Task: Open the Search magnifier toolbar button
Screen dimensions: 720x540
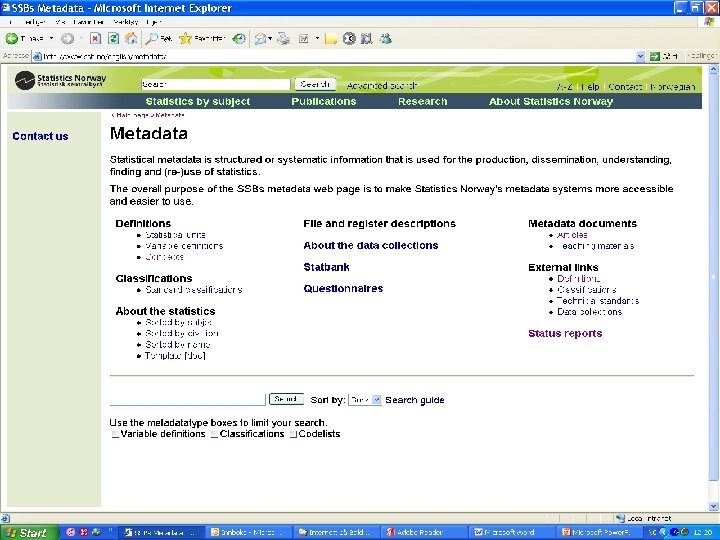Action: pos(158,39)
